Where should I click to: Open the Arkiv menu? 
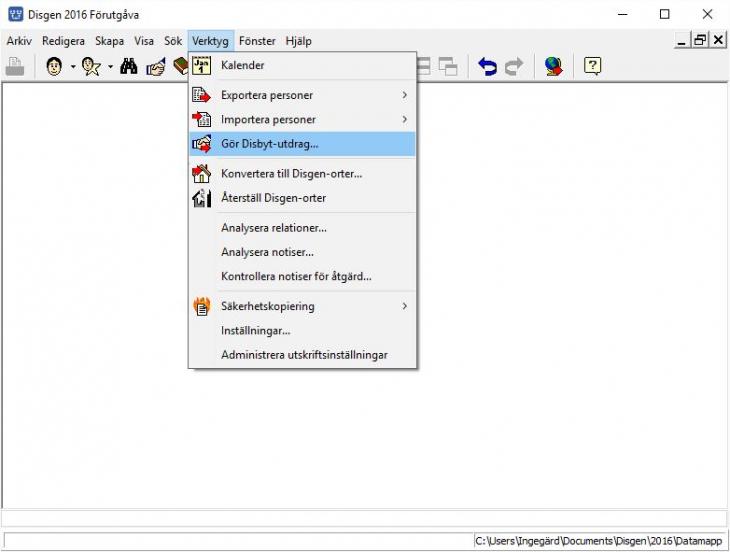pos(19,41)
